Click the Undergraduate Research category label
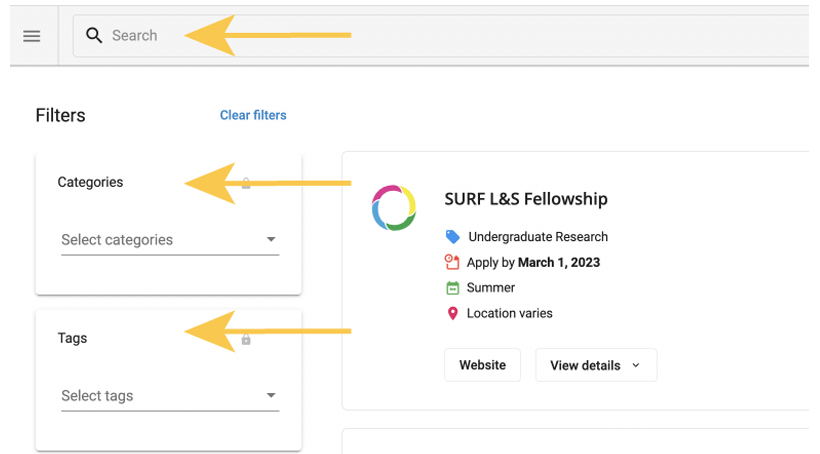The image size is (820, 454). (538, 237)
